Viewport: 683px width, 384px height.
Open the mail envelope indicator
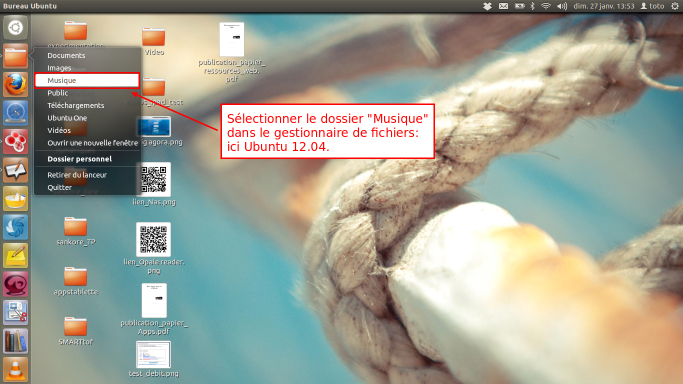[x=504, y=6]
